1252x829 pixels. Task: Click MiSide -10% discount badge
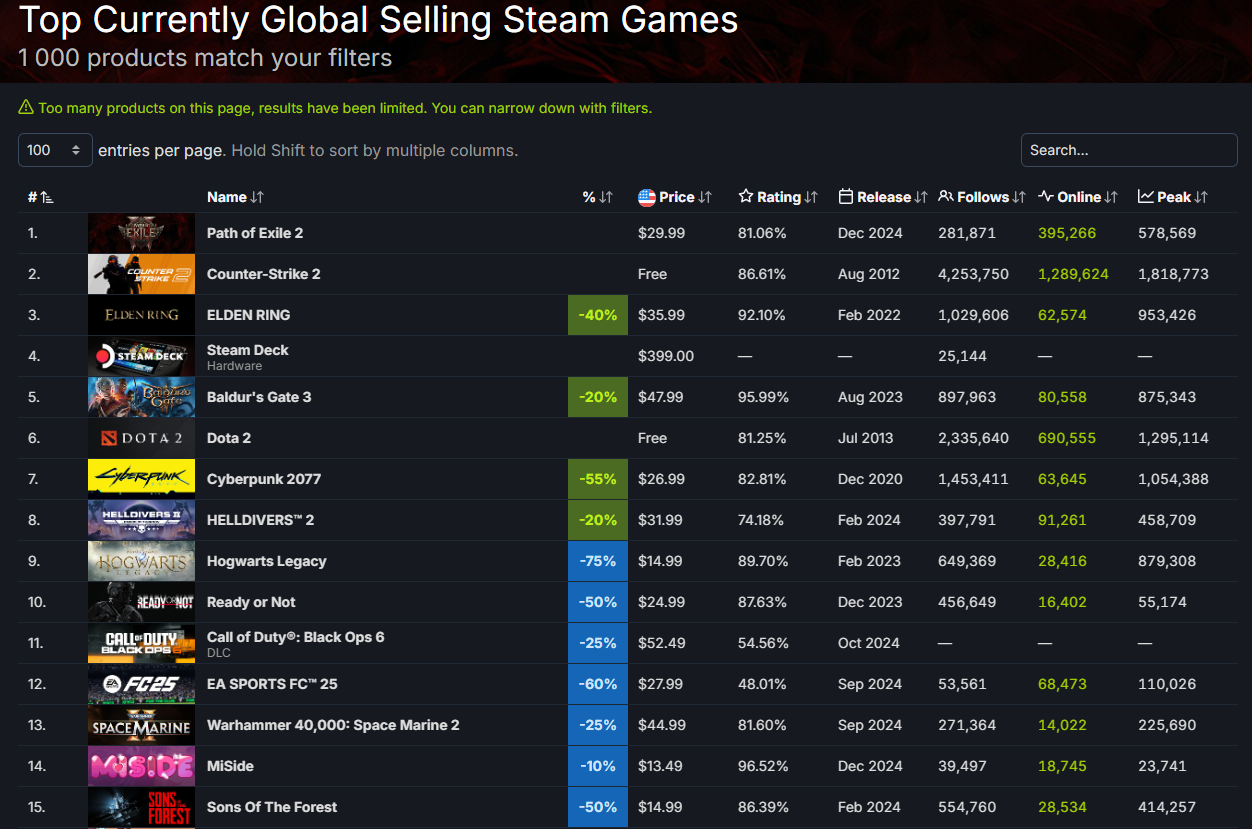pos(598,766)
